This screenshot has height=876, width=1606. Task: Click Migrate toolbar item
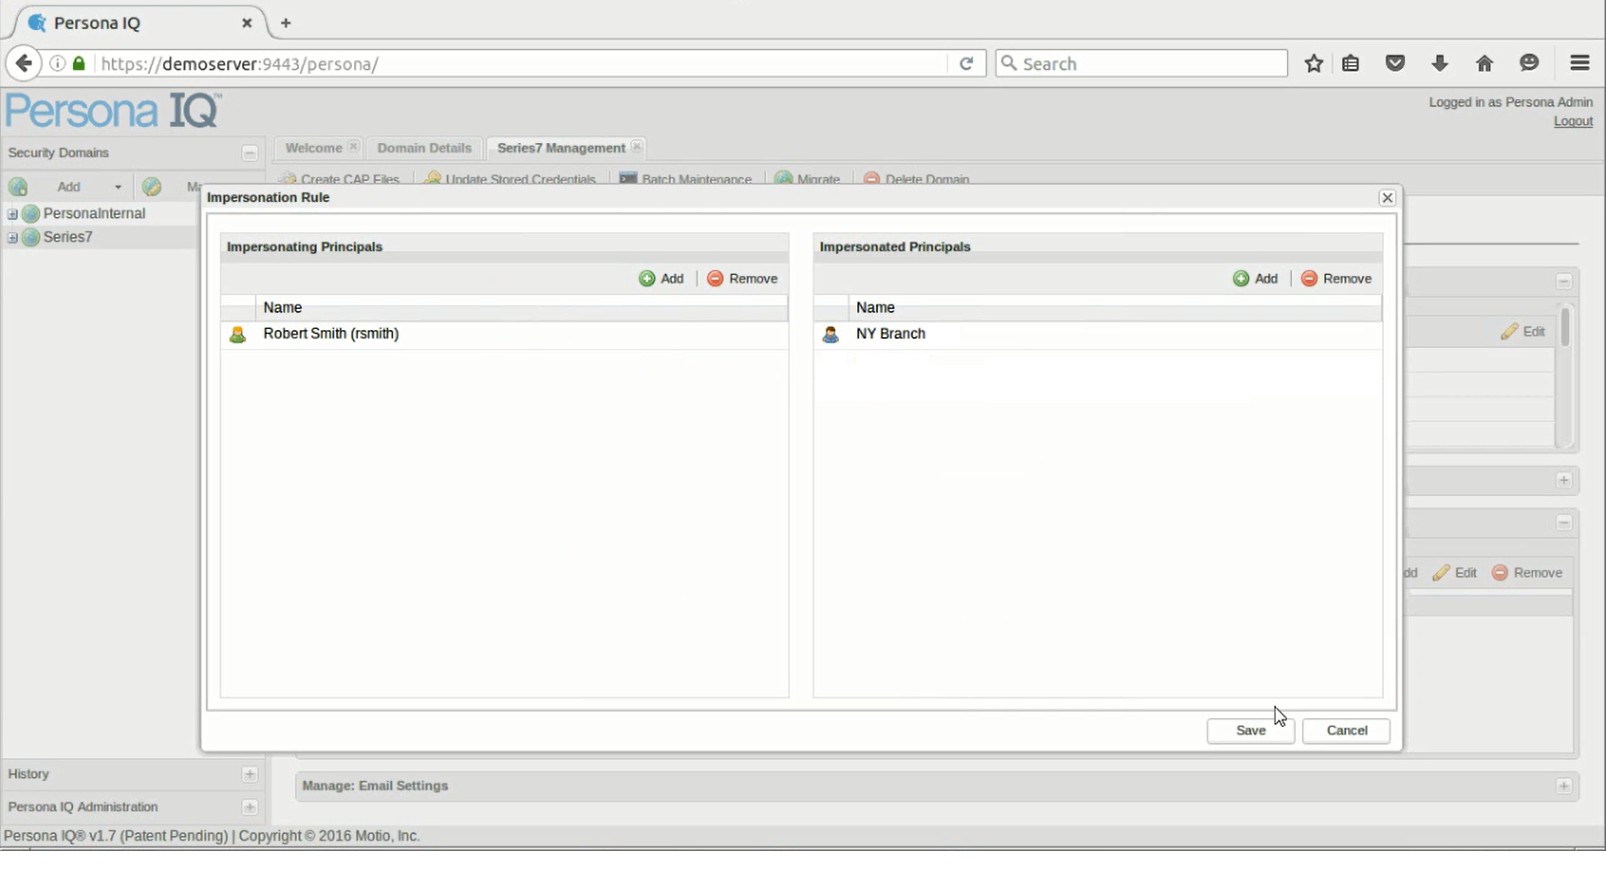(807, 179)
